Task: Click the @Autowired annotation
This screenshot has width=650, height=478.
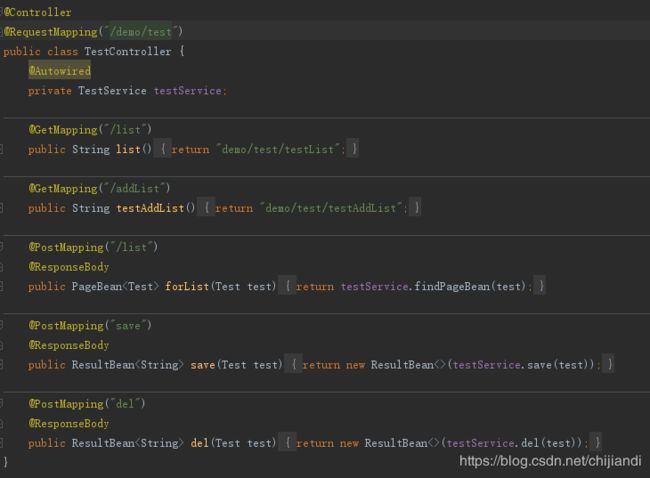Action: [x=59, y=70]
